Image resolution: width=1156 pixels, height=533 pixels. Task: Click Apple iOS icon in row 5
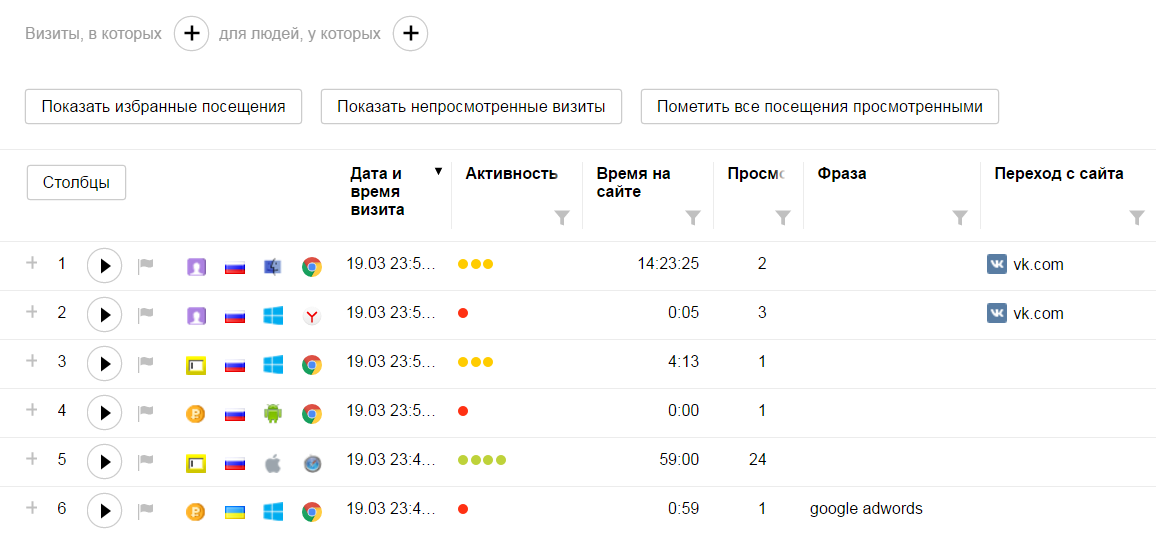[x=273, y=463]
